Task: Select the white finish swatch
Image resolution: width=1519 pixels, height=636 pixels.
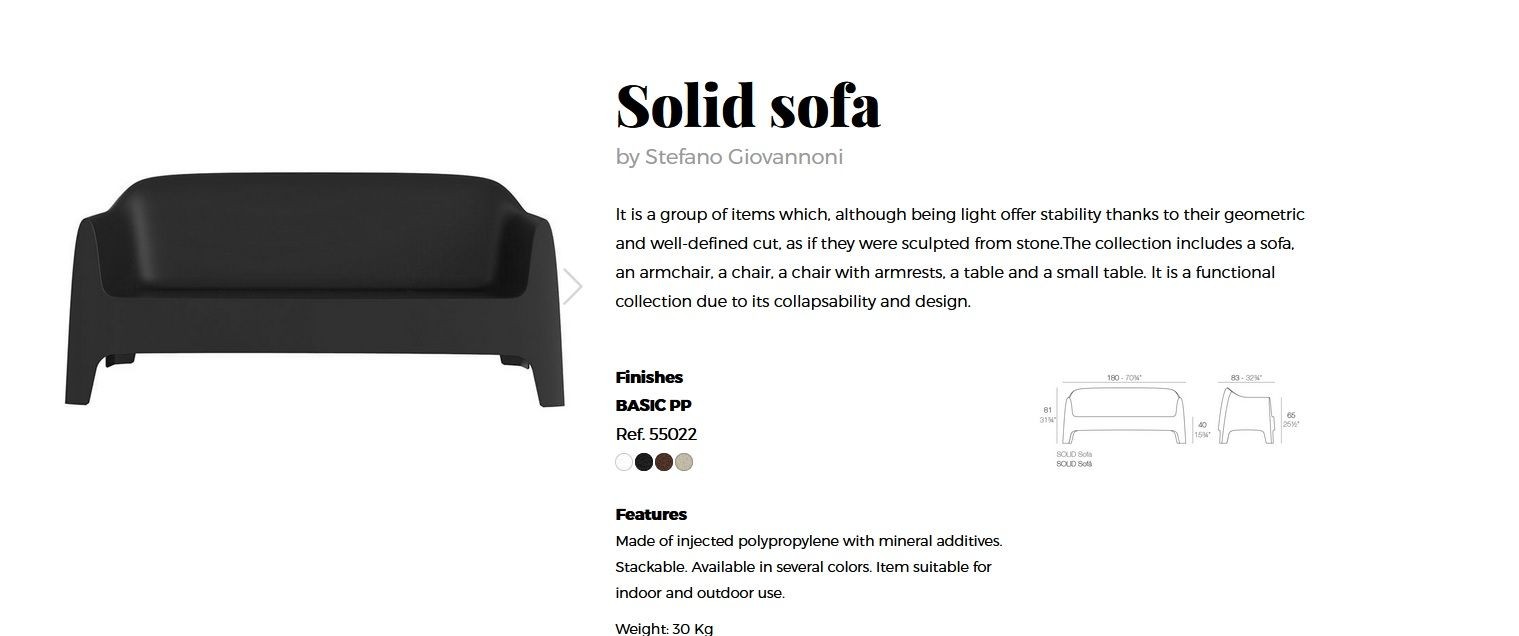Action: [x=624, y=462]
